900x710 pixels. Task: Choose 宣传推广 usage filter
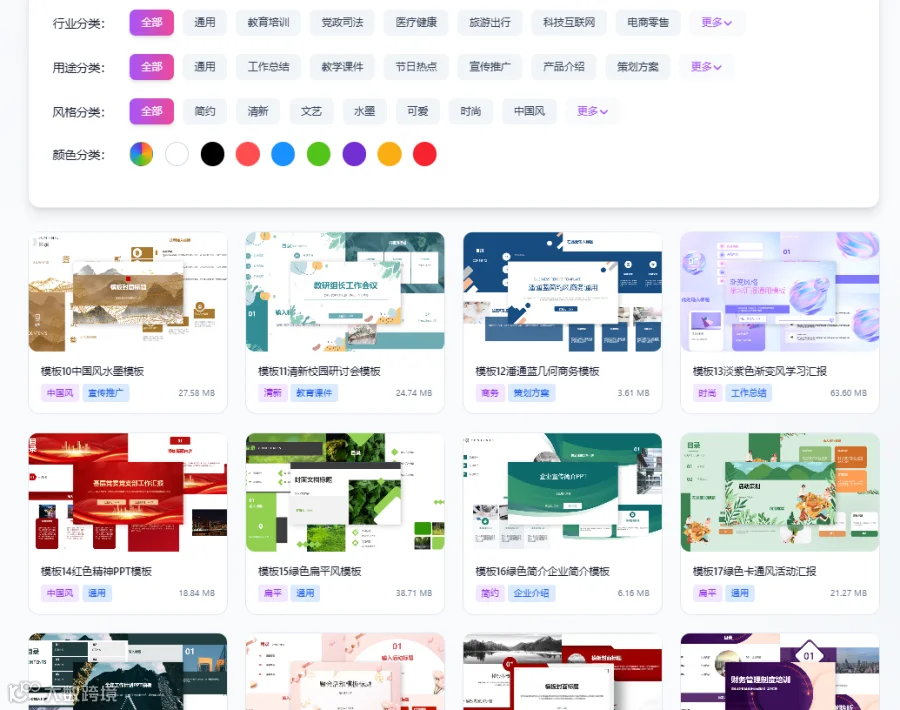pos(490,67)
